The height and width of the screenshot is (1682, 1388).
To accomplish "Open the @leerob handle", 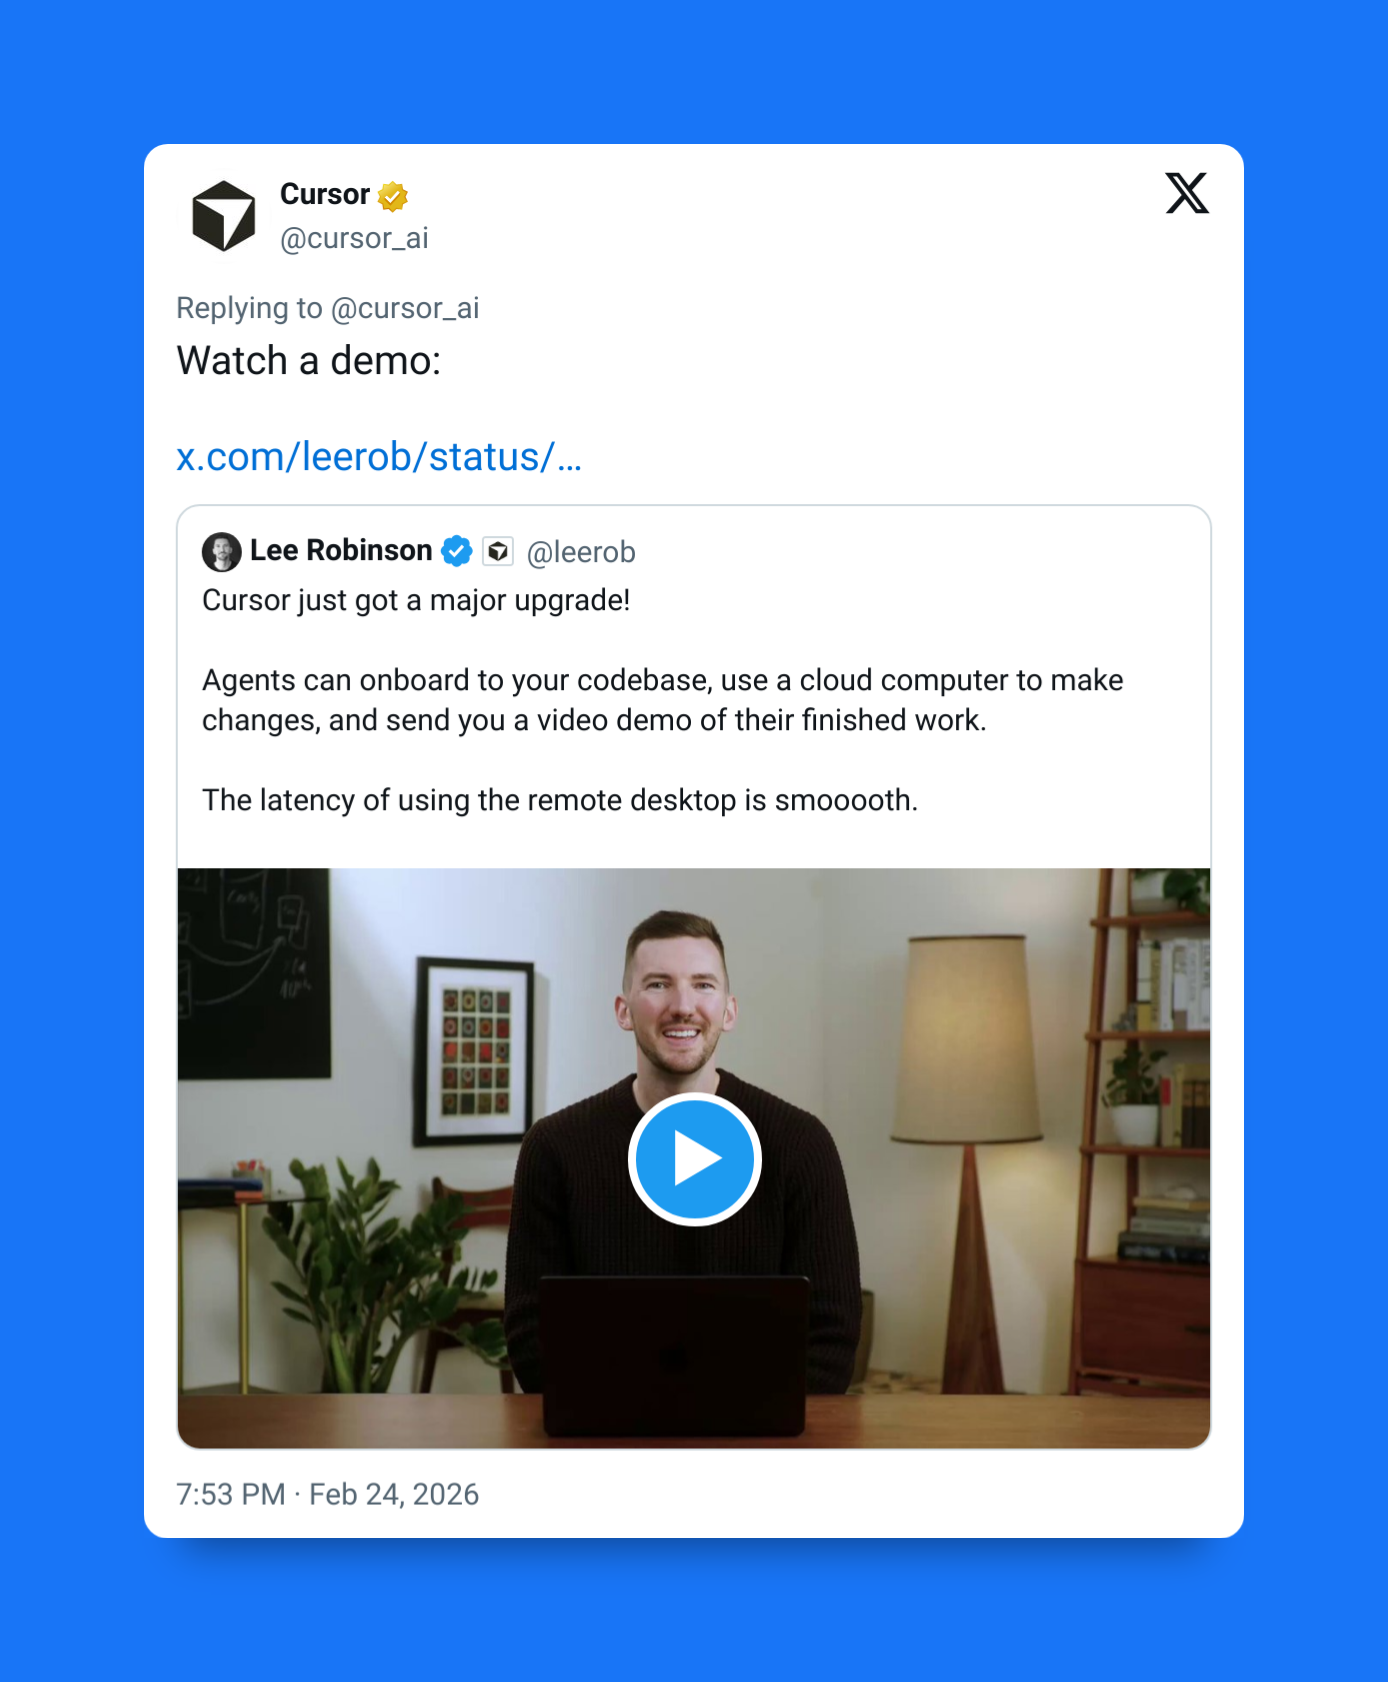I will tap(581, 552).
